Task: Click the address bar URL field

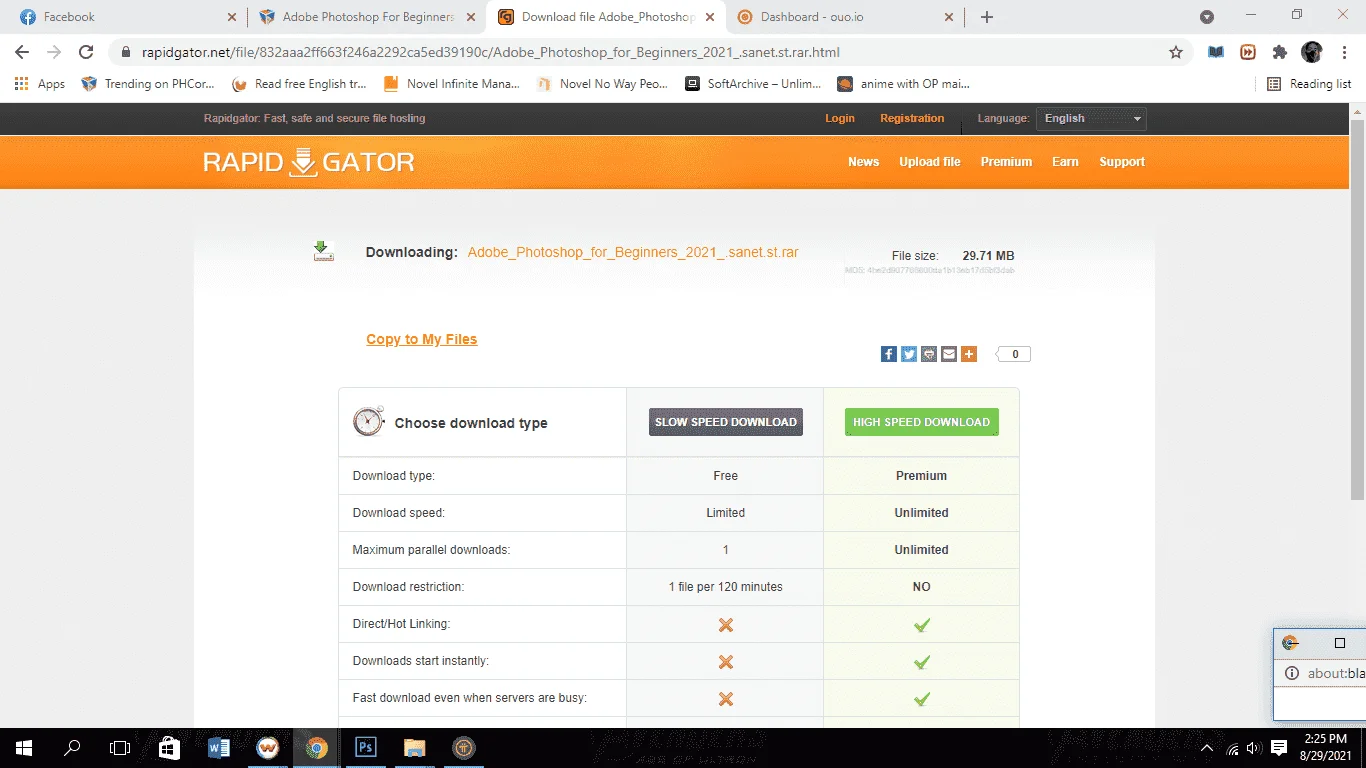Action: [640, 52]
